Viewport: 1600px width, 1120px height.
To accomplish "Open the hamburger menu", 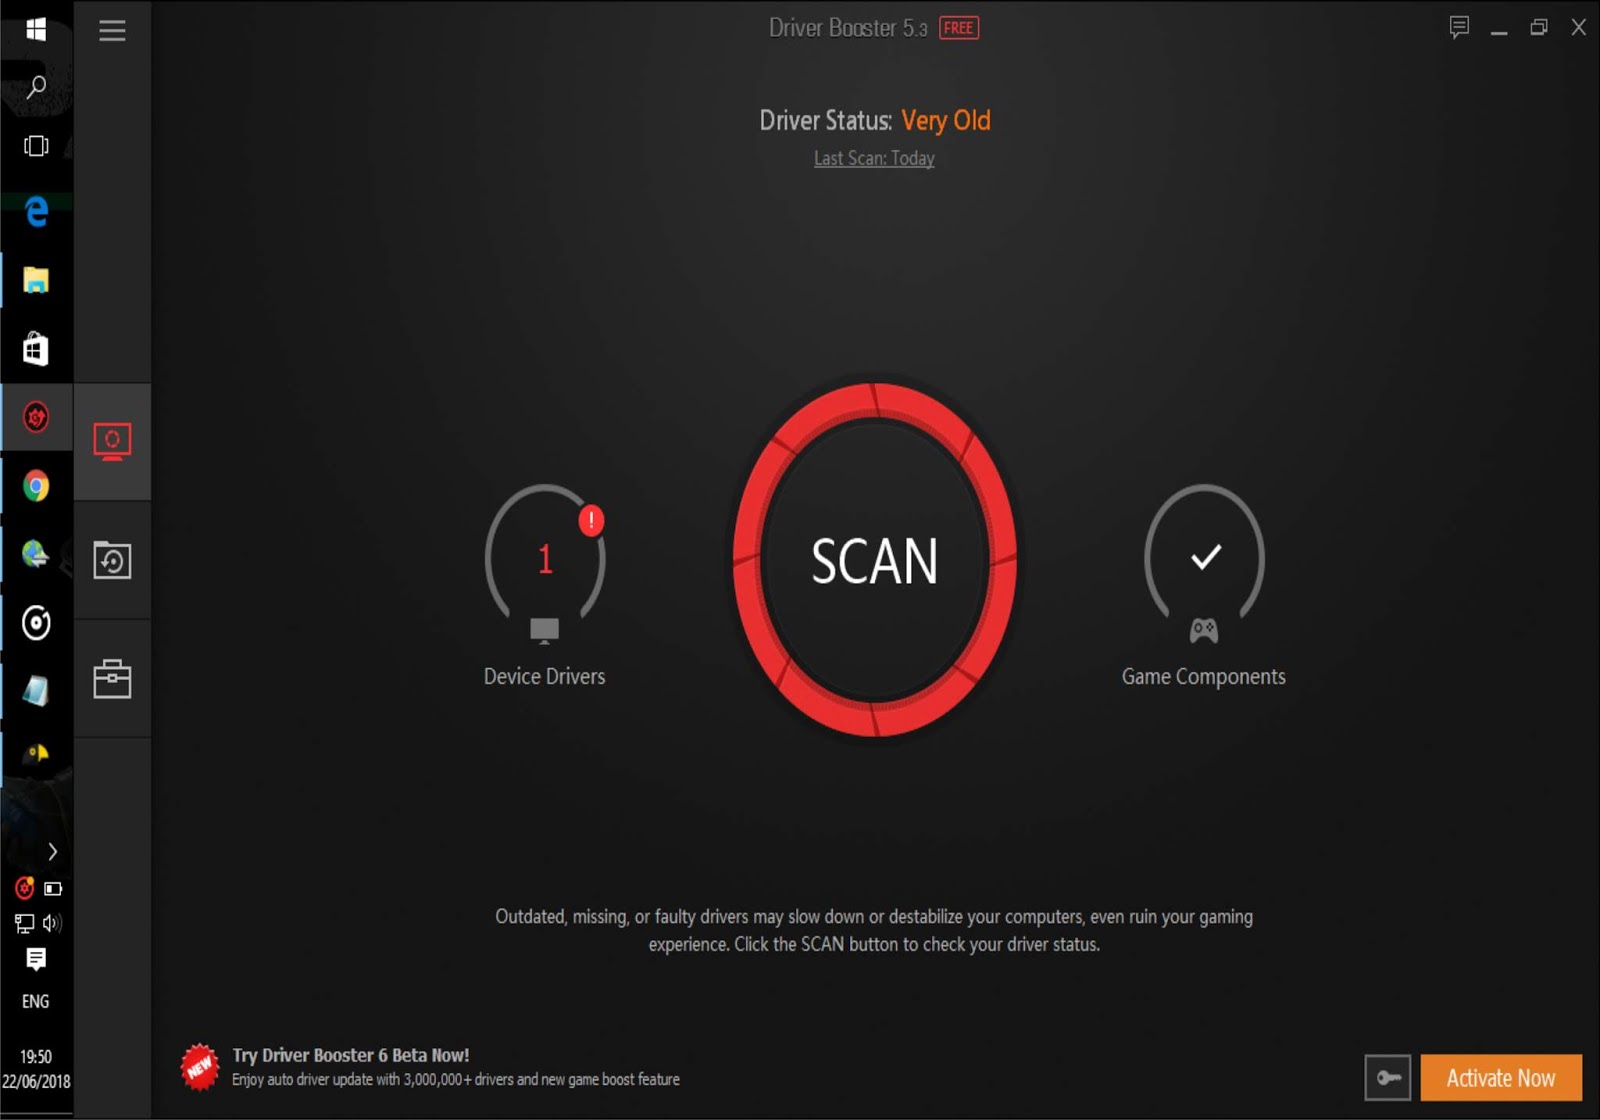I will (112, 30).
